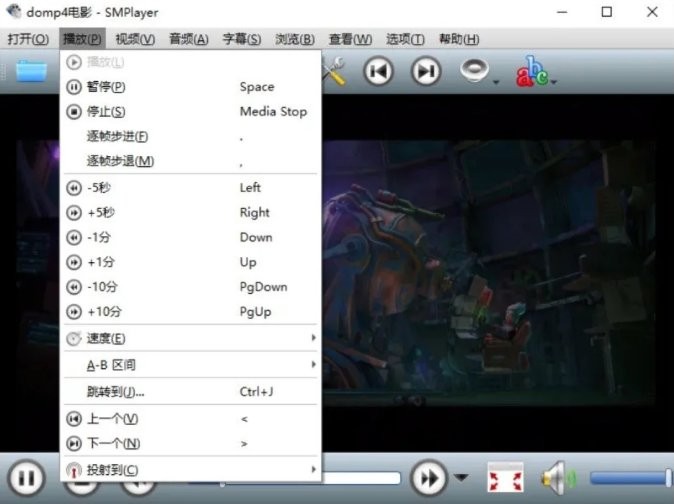
Task: Expand the forward options dropdown arrow
Action: [x=461, y=477]
